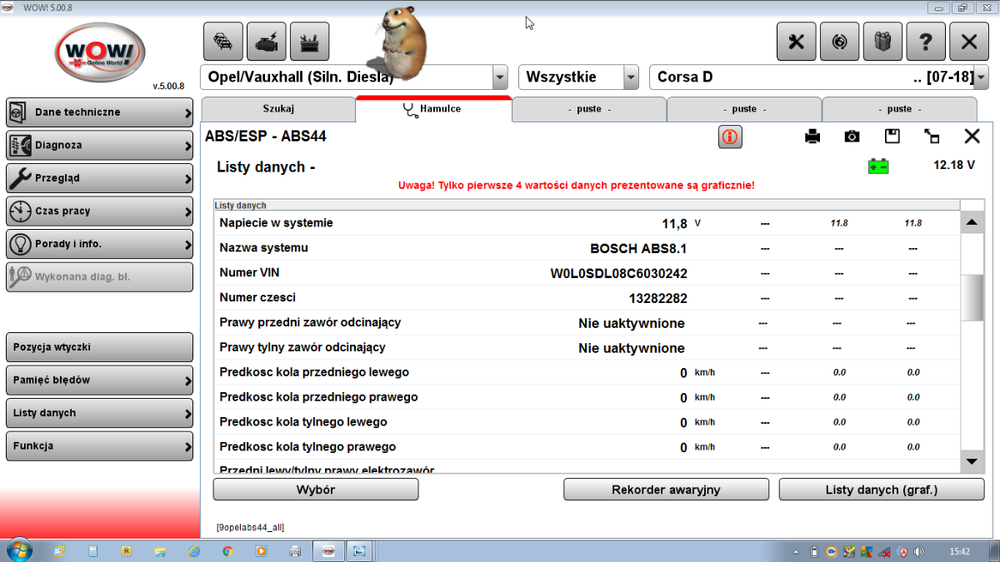Click the gift box icon button

882,42
